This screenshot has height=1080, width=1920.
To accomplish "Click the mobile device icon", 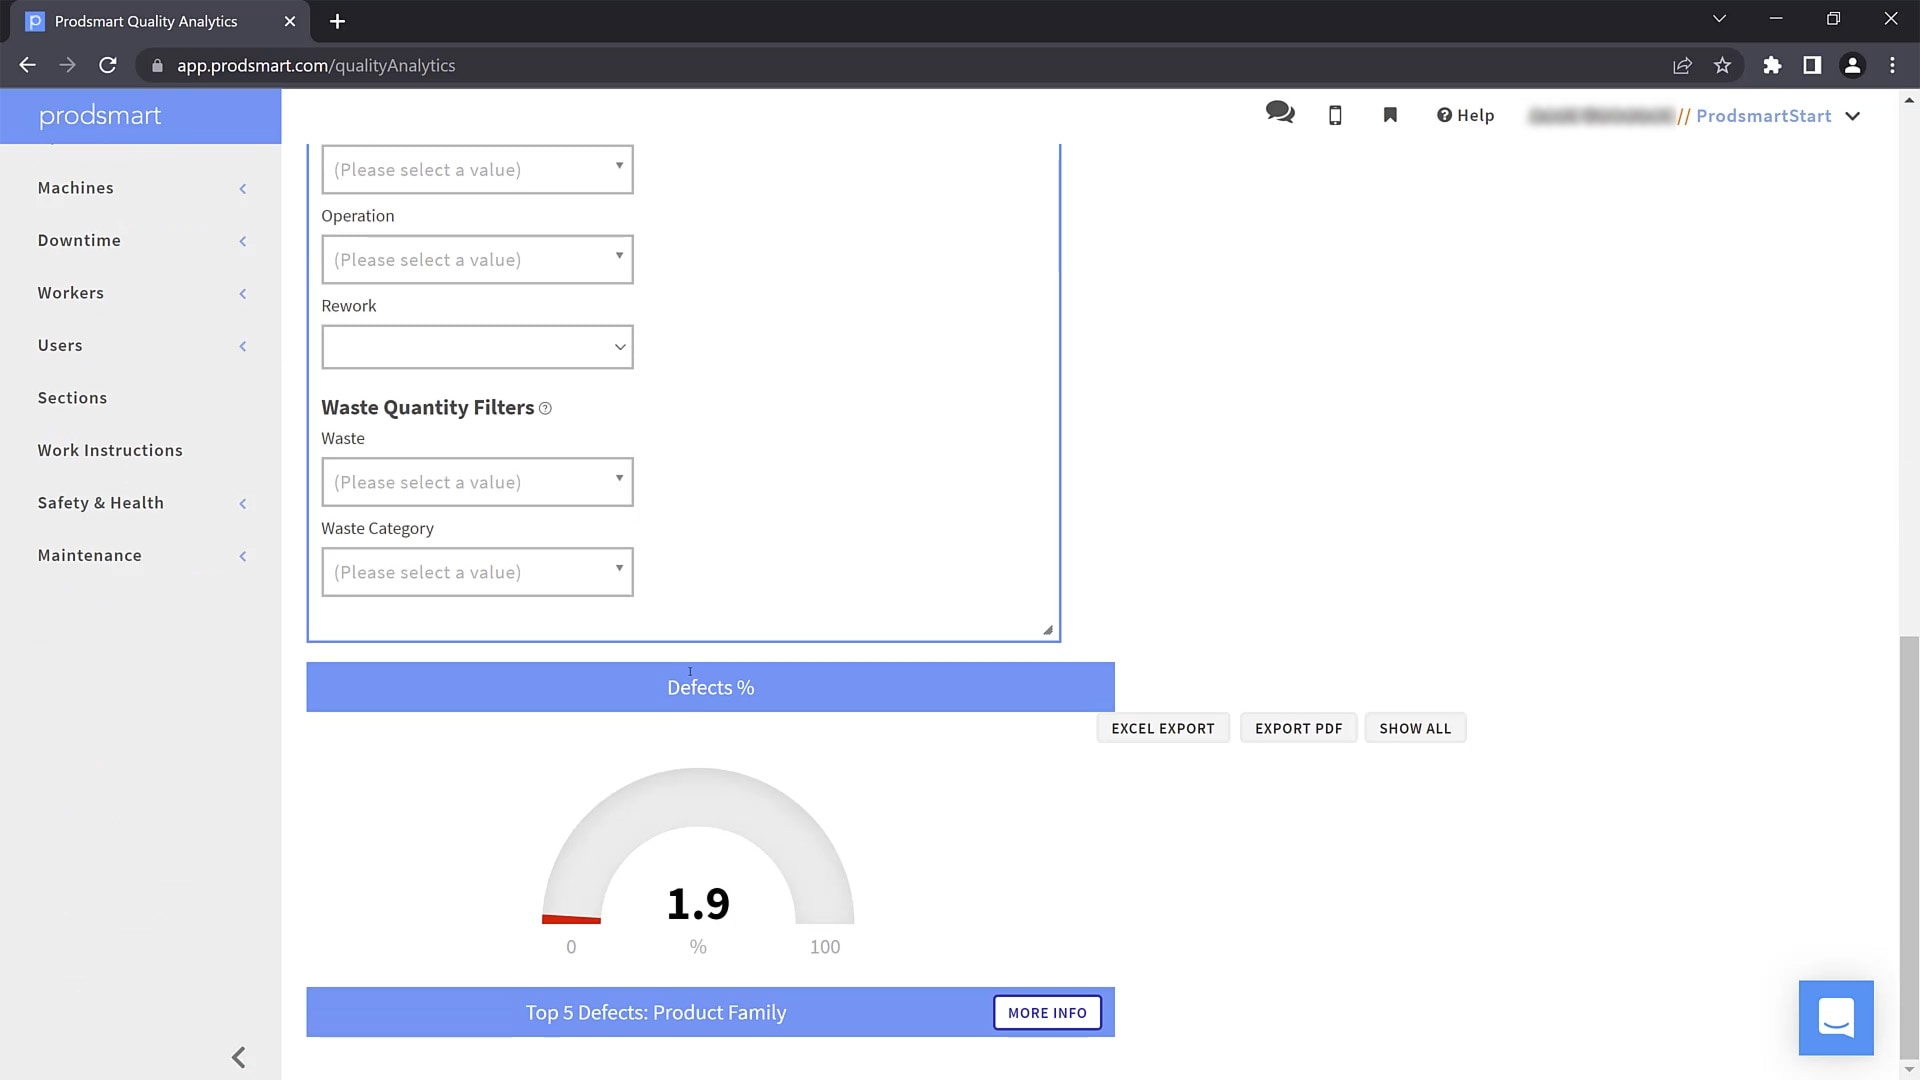I will [x=1335, y=115].
